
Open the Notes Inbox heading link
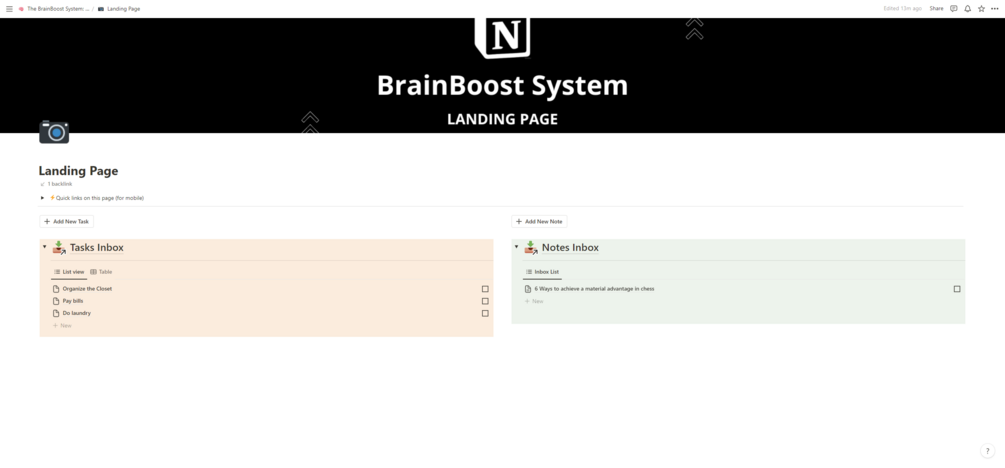point(570,247)
